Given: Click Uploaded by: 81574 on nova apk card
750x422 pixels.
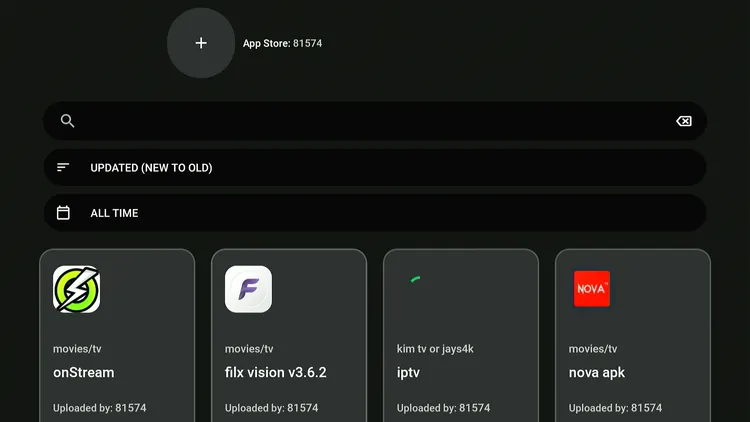Looking at the screenshot, I should (x=615, y=408).
